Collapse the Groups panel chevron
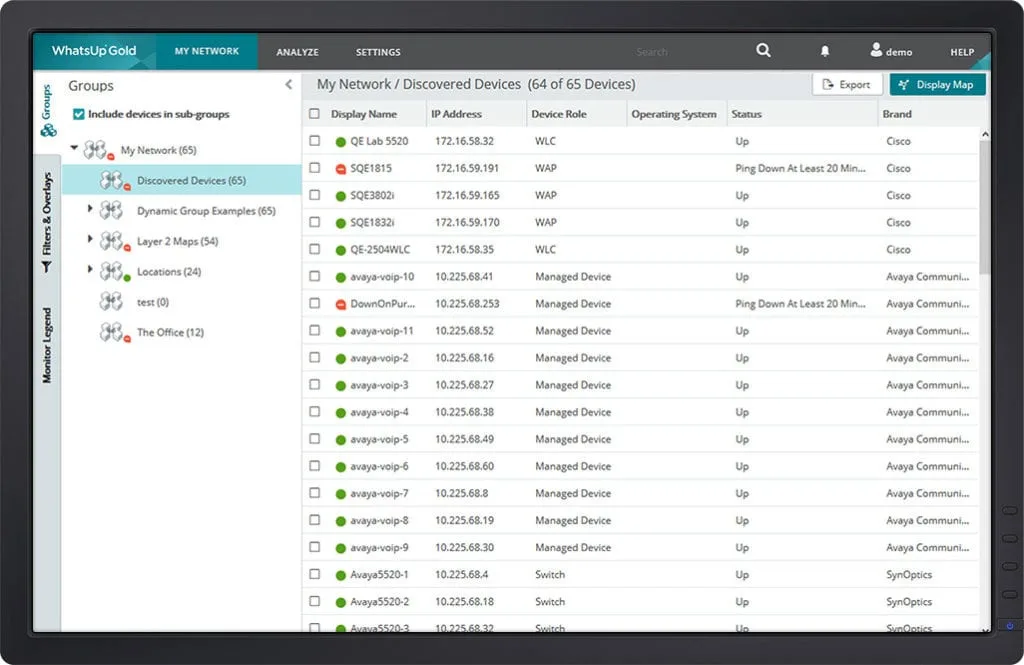 coord(289,84)
